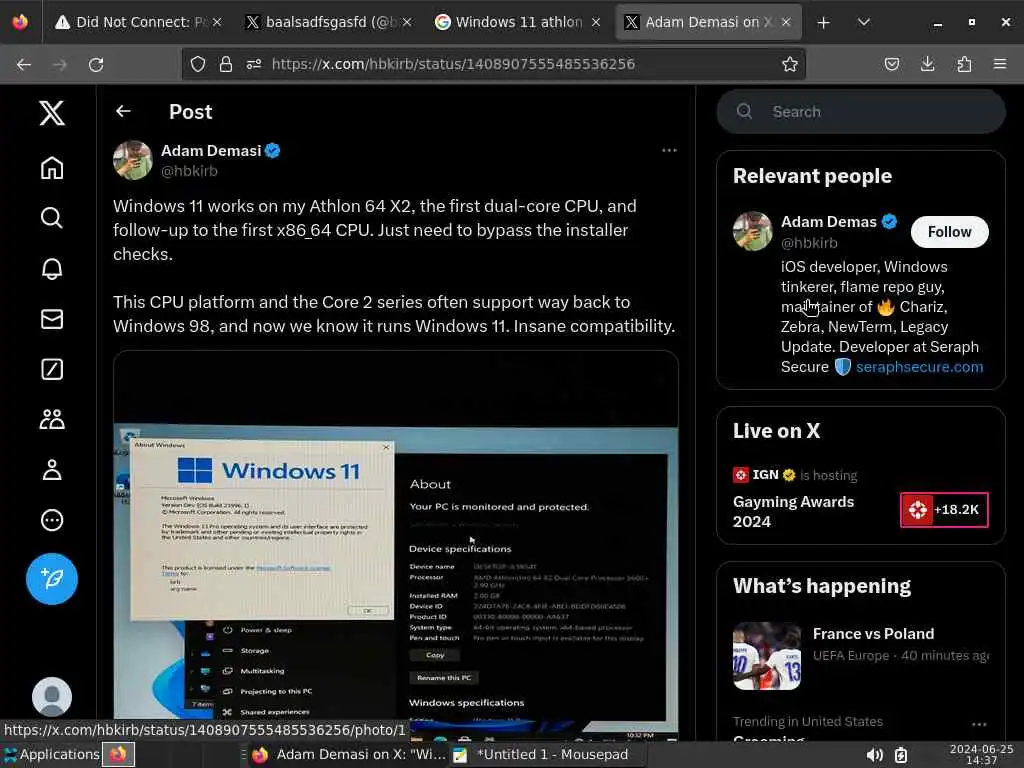Click the blue compose Post button
This screenshot has width=1024, height=768.
tap(52, 579)
